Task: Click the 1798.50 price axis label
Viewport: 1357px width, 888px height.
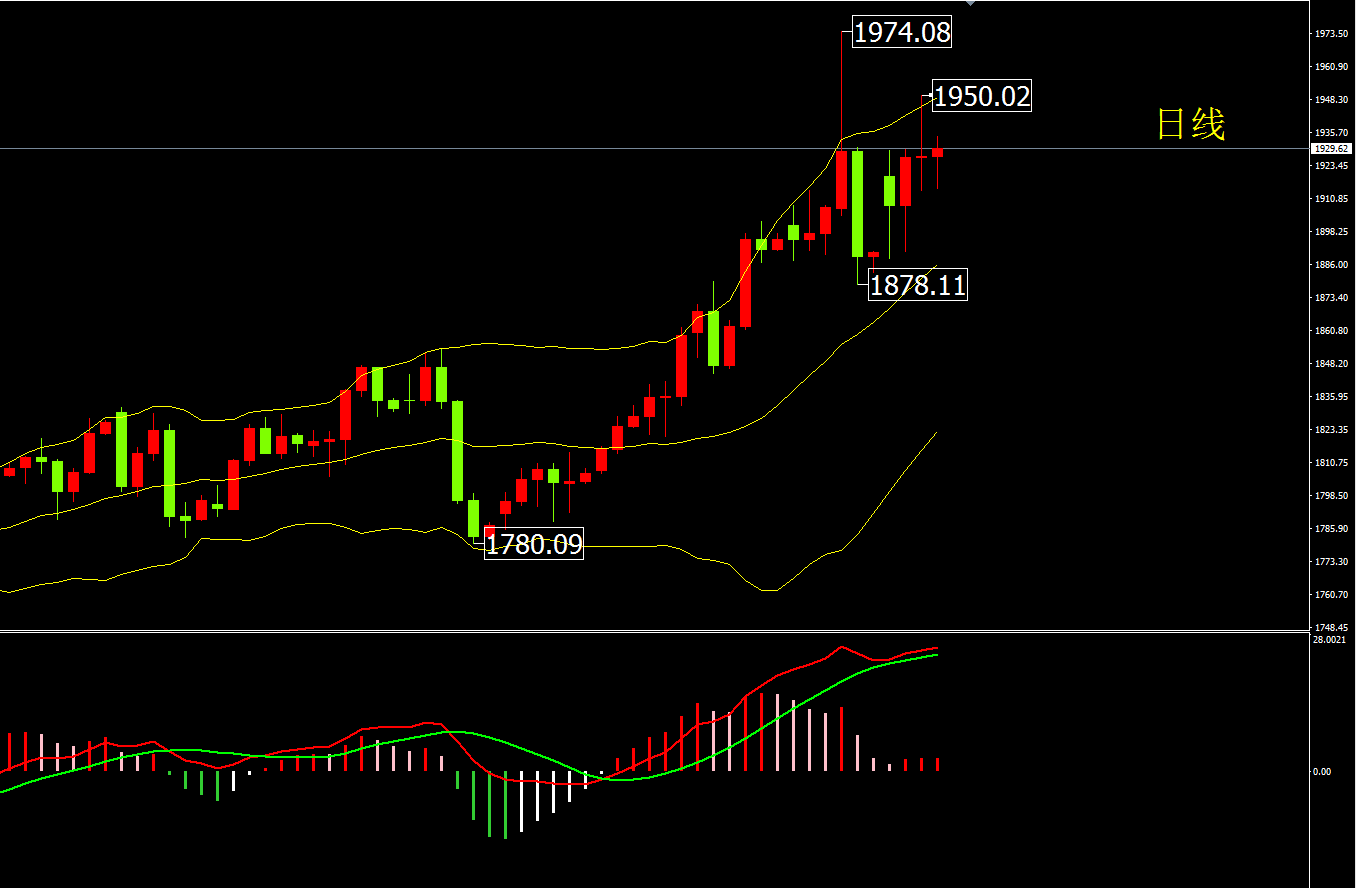Action: (x=1331, y=495)
